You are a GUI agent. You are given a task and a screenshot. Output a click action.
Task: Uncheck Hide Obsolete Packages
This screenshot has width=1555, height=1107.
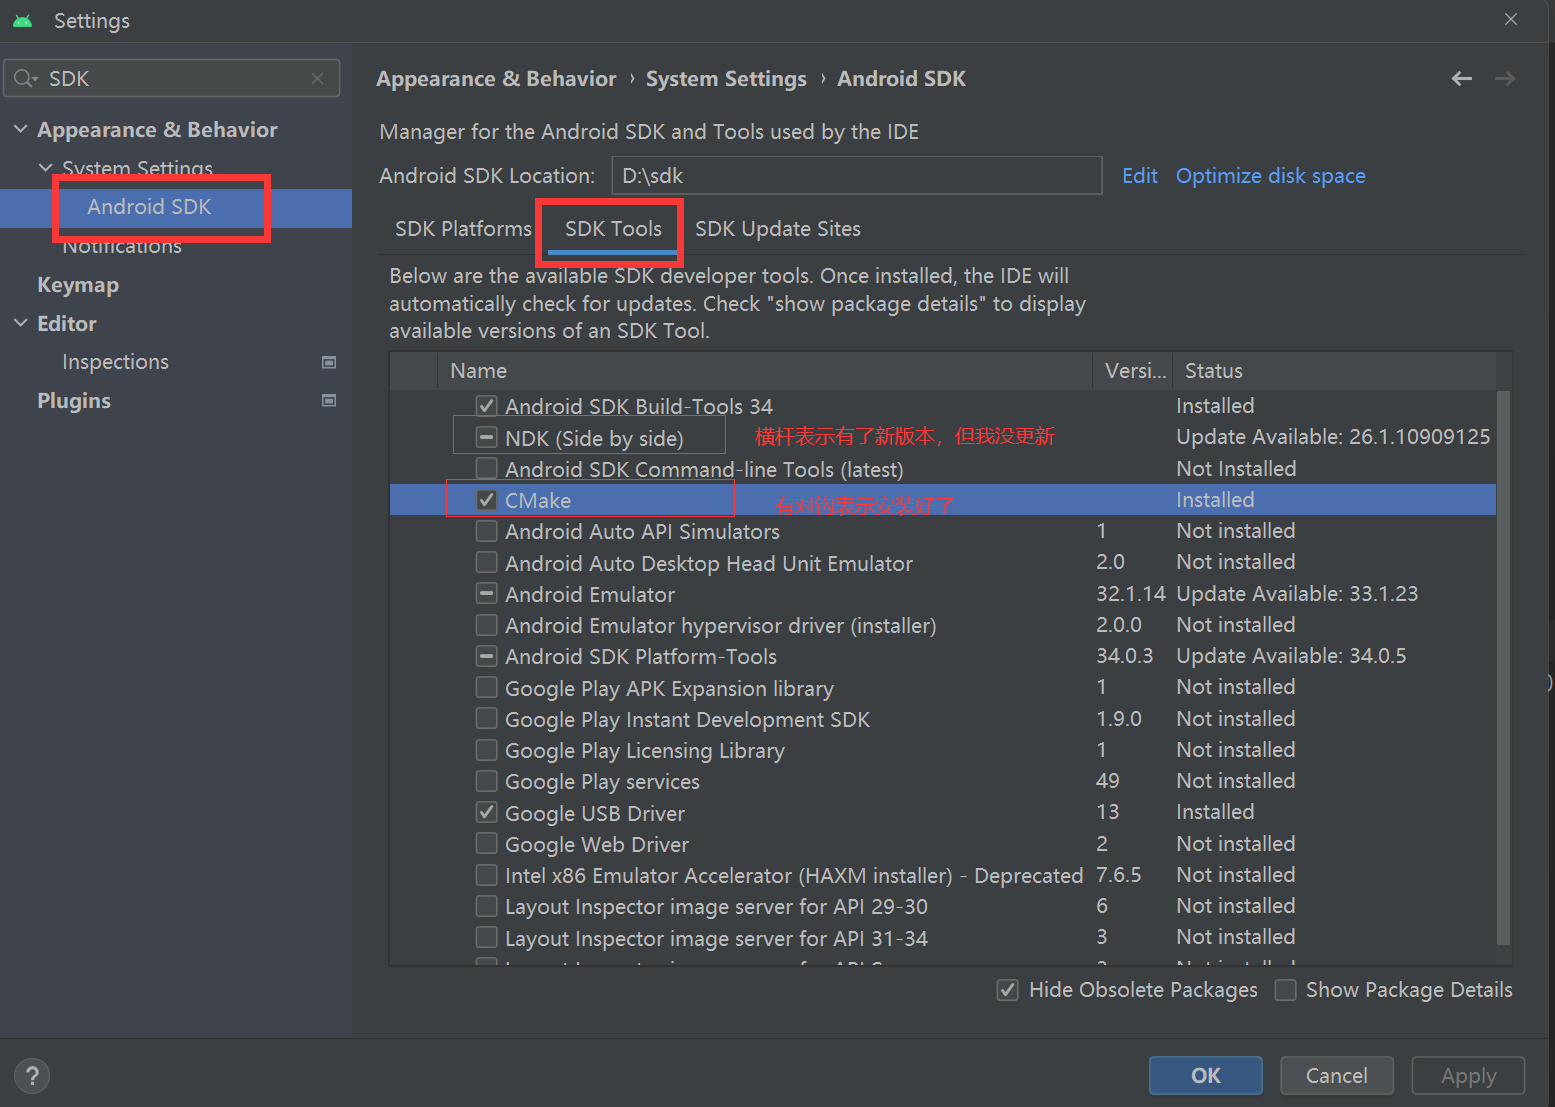pos(1008,990)
